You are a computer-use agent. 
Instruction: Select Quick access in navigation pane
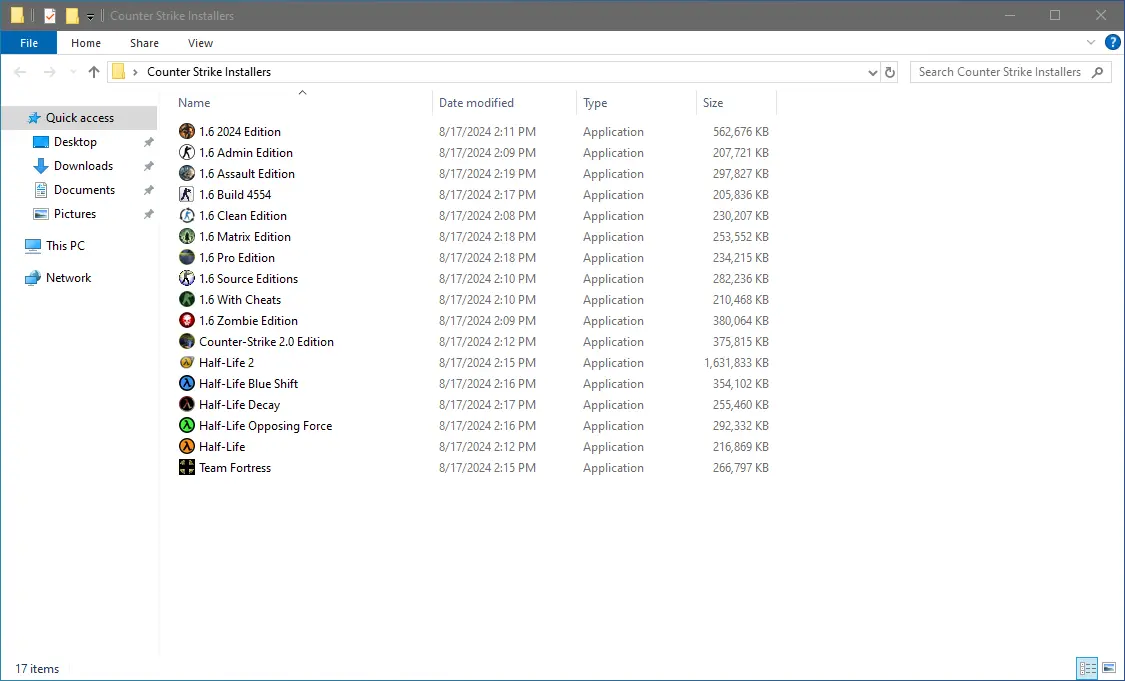coord(80,118)
